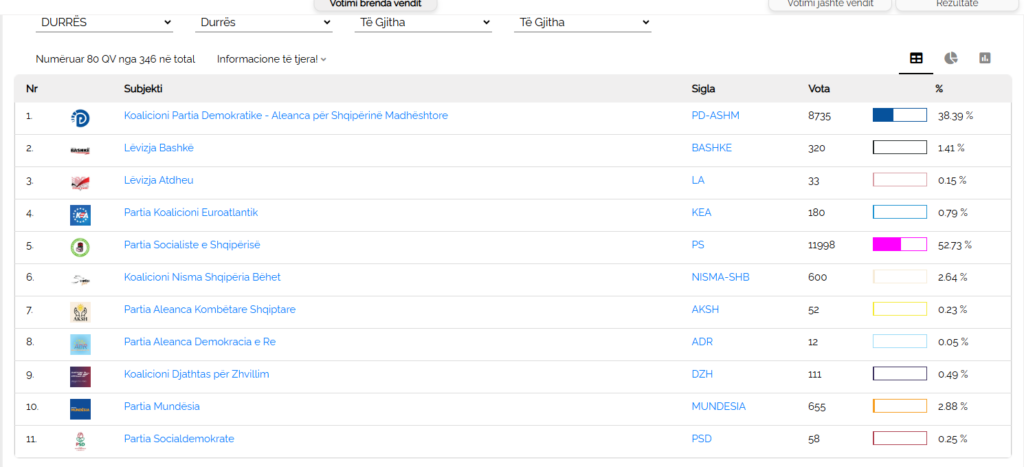Expand Informacione të tjera section
Viewport: 1024px width, 467px height.
coord(271,59)
